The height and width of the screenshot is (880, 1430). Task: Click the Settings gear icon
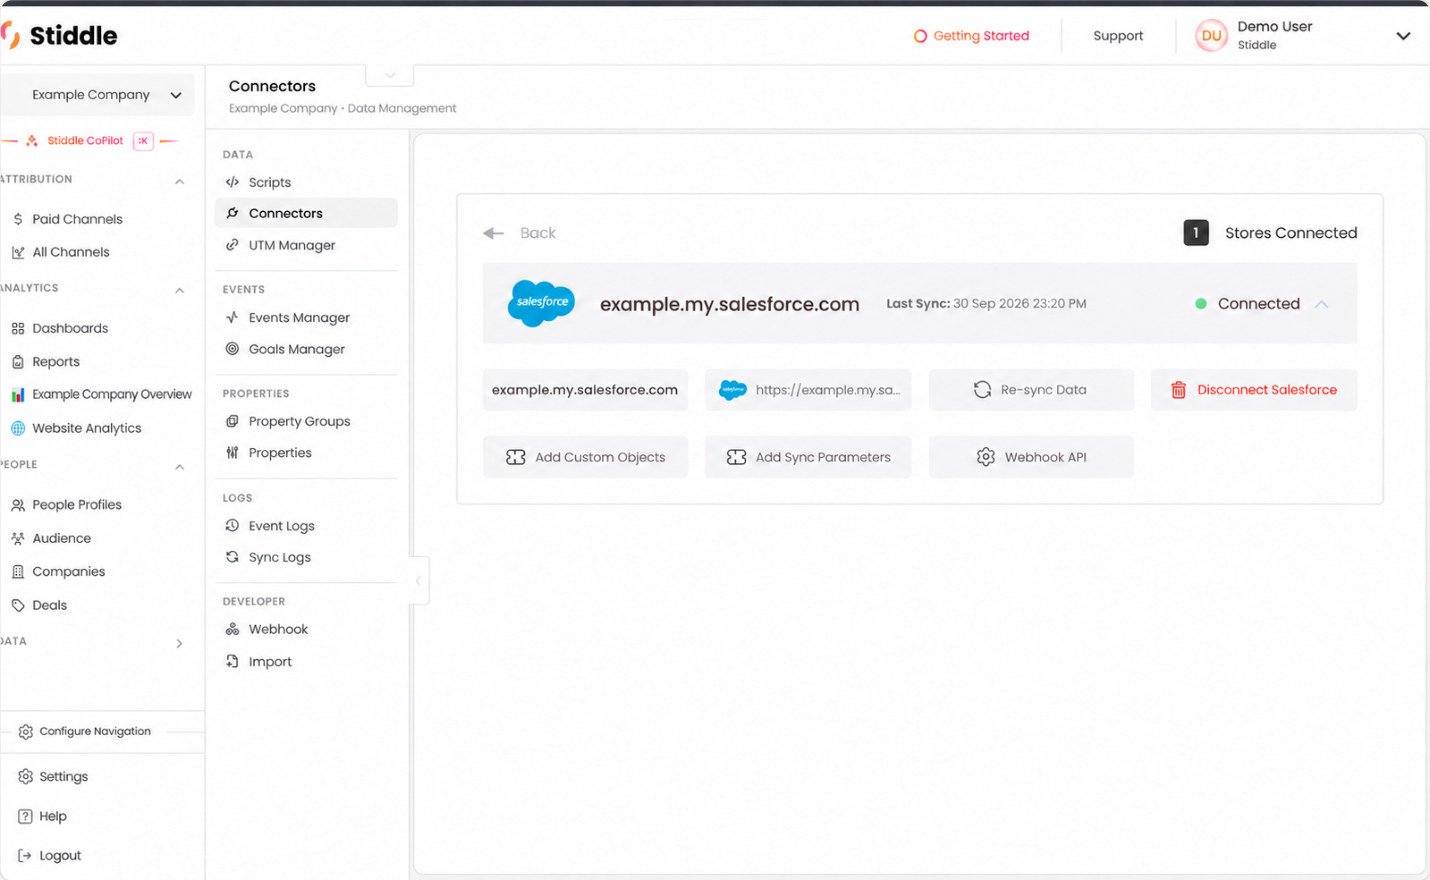[x=26, y=777]
